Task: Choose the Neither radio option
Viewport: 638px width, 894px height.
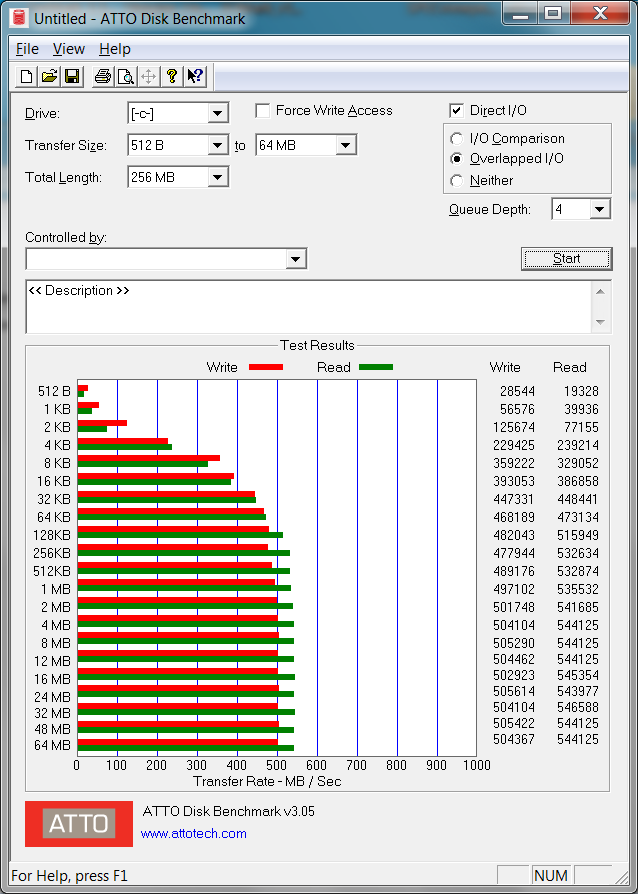Action: [457, 181]
